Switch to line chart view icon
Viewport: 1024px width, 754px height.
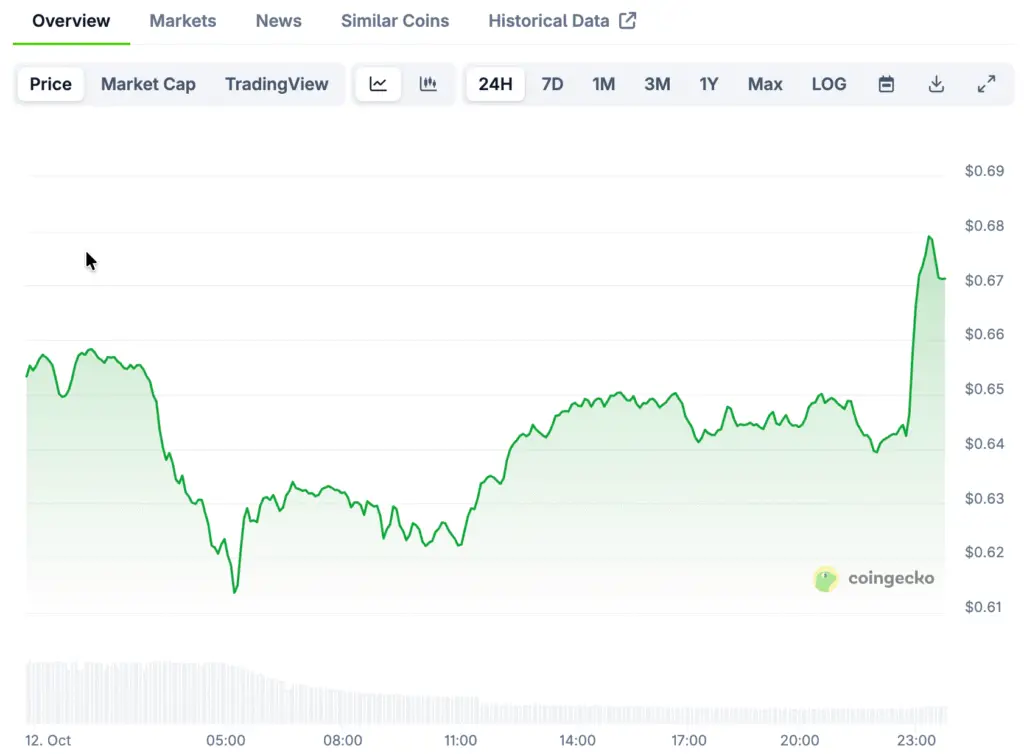378,84
